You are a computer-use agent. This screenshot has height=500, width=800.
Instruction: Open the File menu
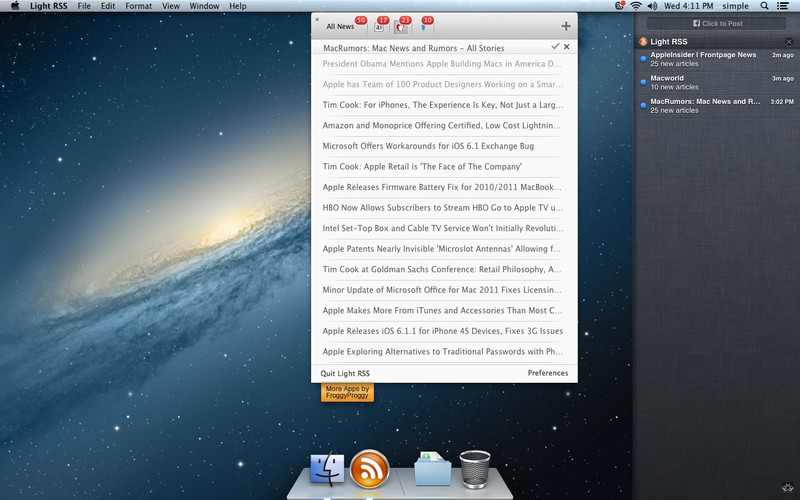[x=84, y=6]
